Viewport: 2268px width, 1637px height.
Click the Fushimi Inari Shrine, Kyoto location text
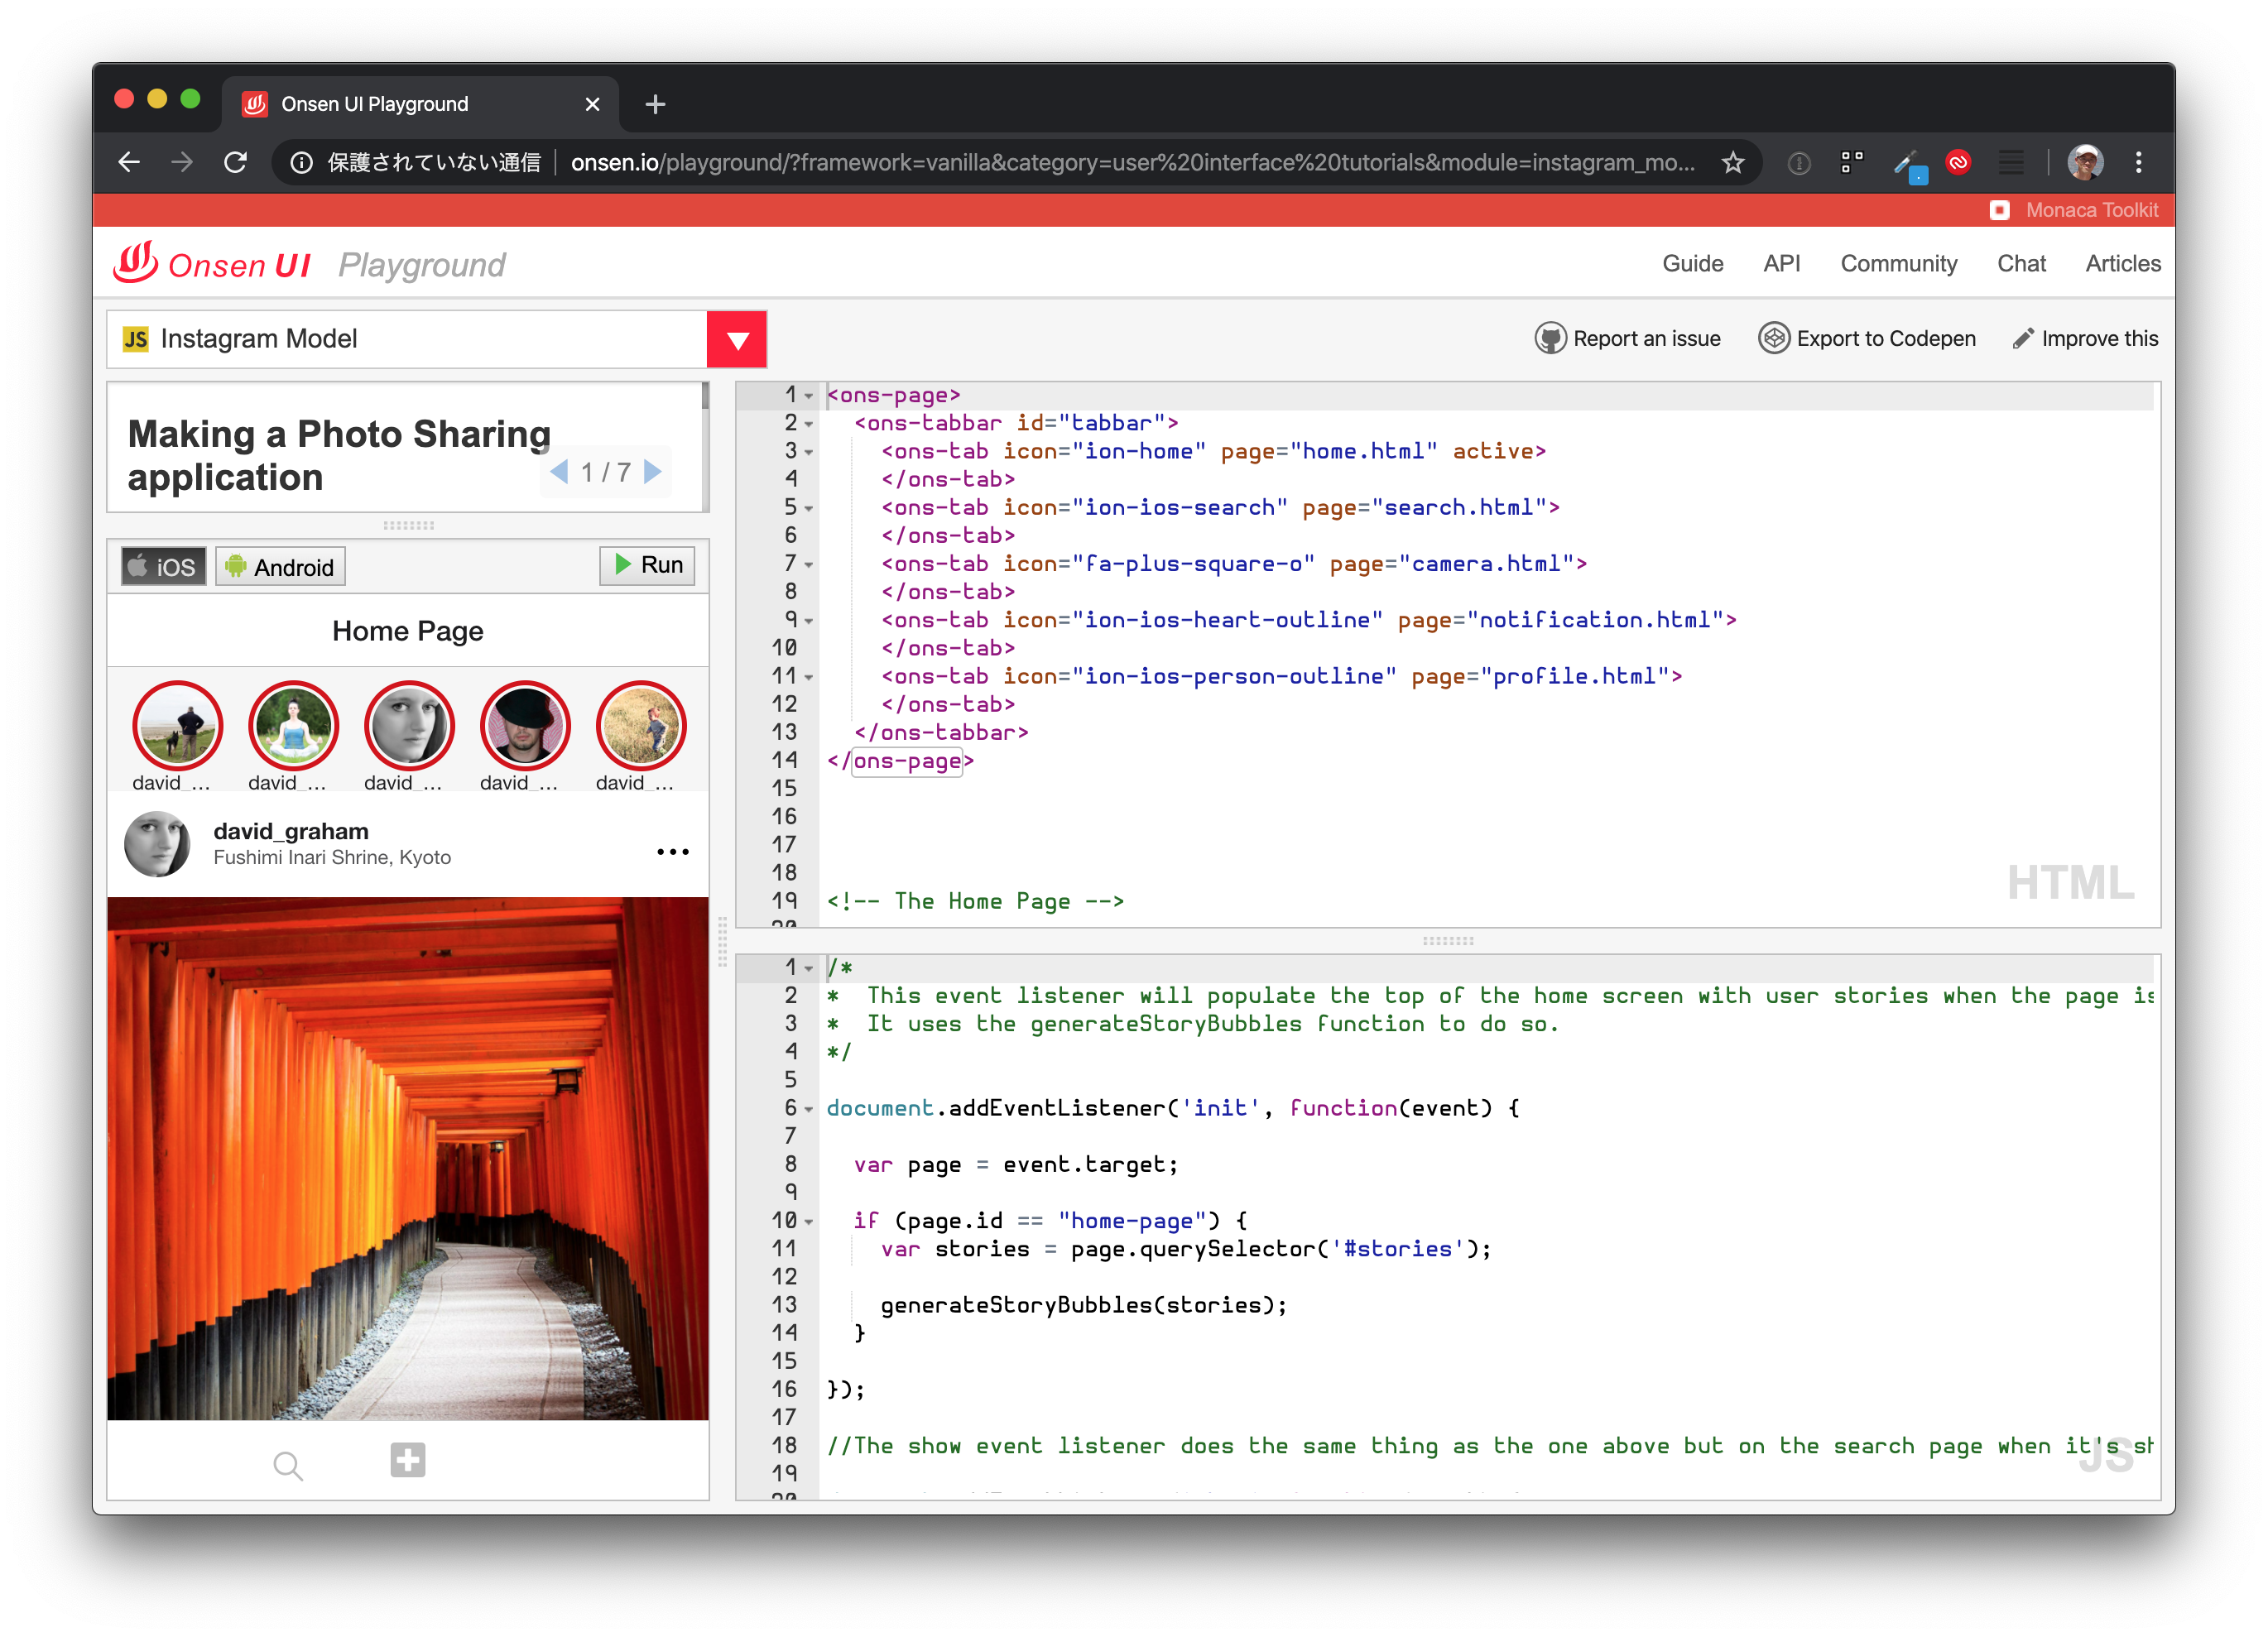(x=332, y=858)
